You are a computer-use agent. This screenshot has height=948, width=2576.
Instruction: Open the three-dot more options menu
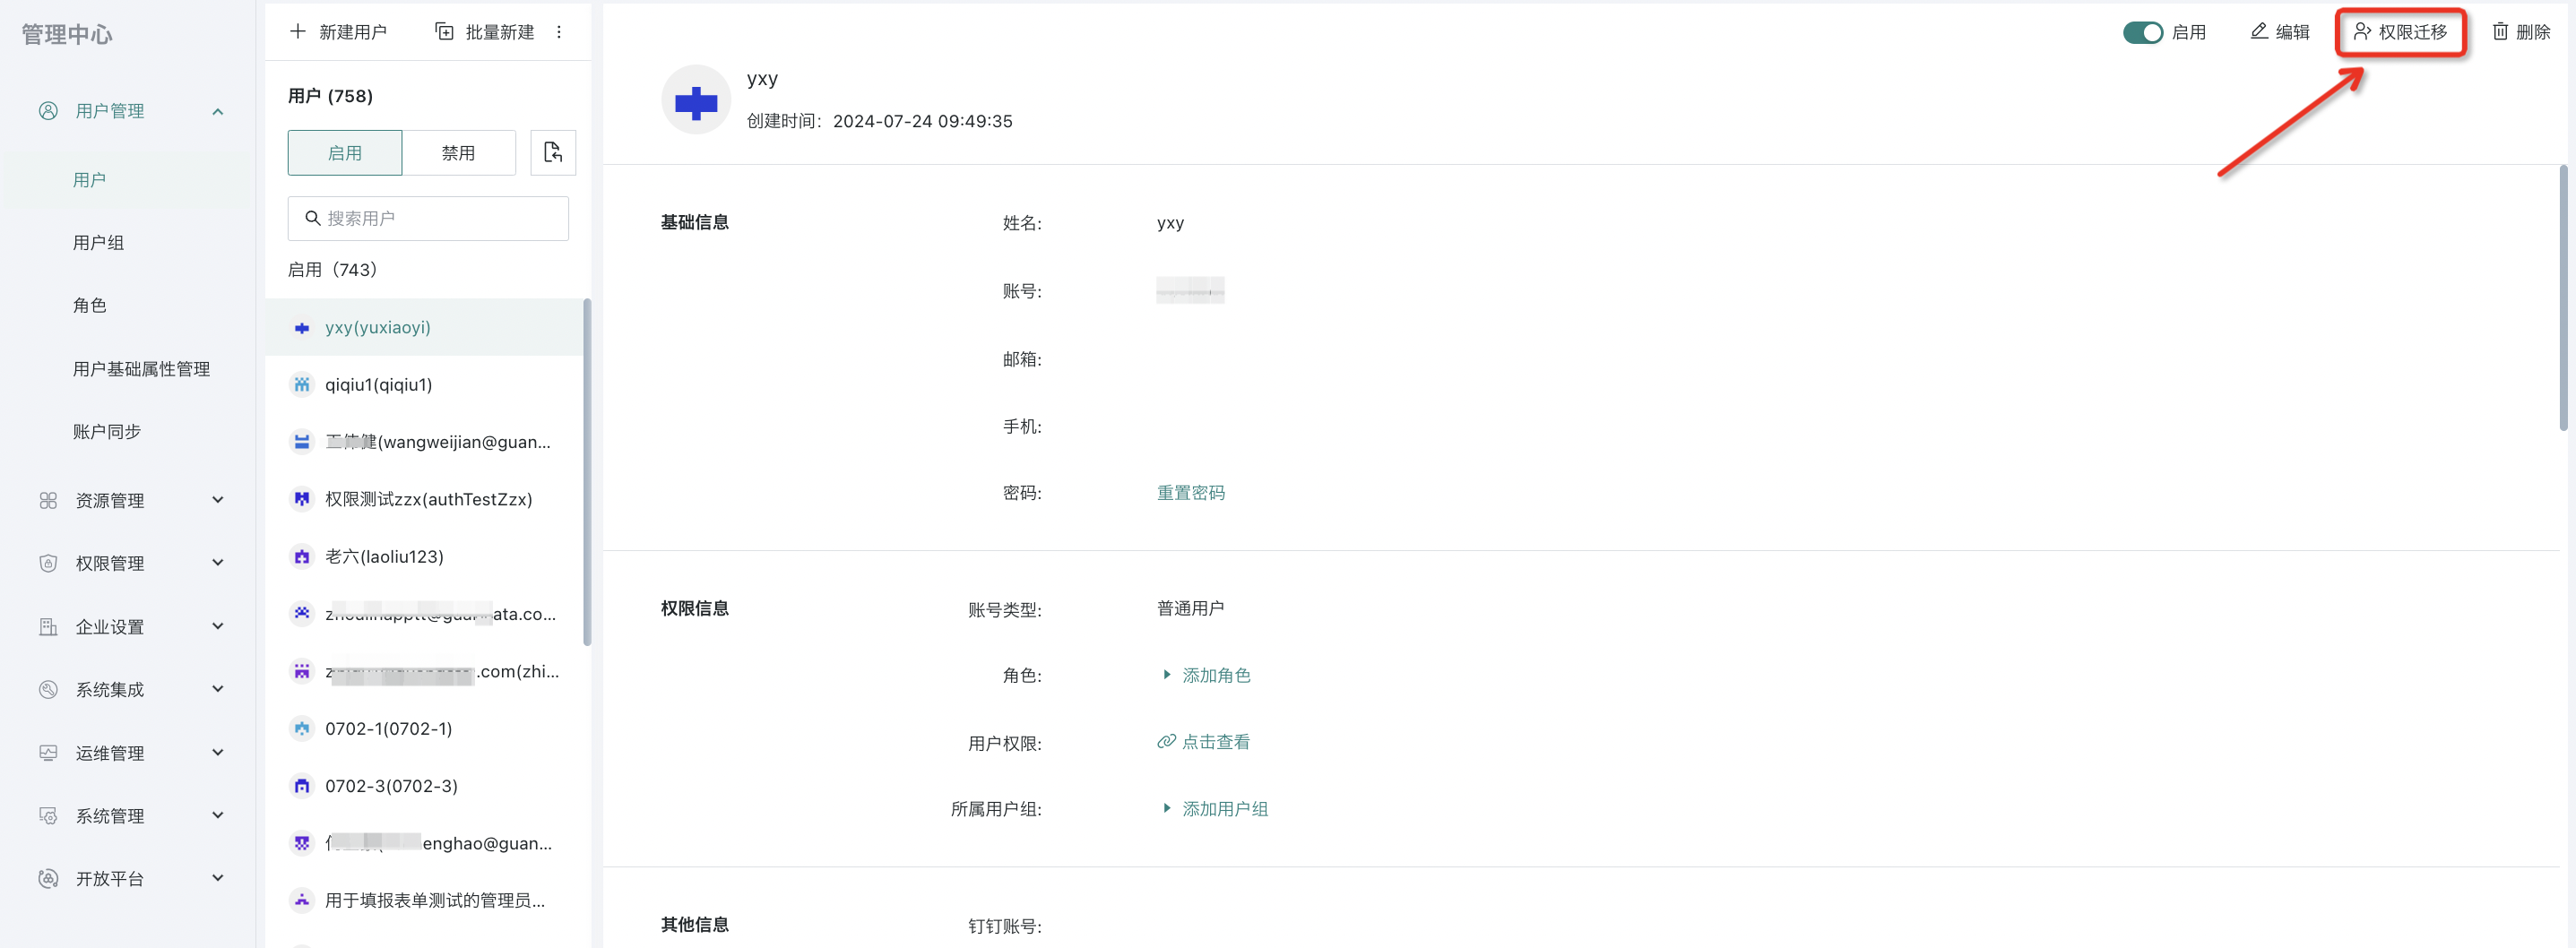click(559, 32)
